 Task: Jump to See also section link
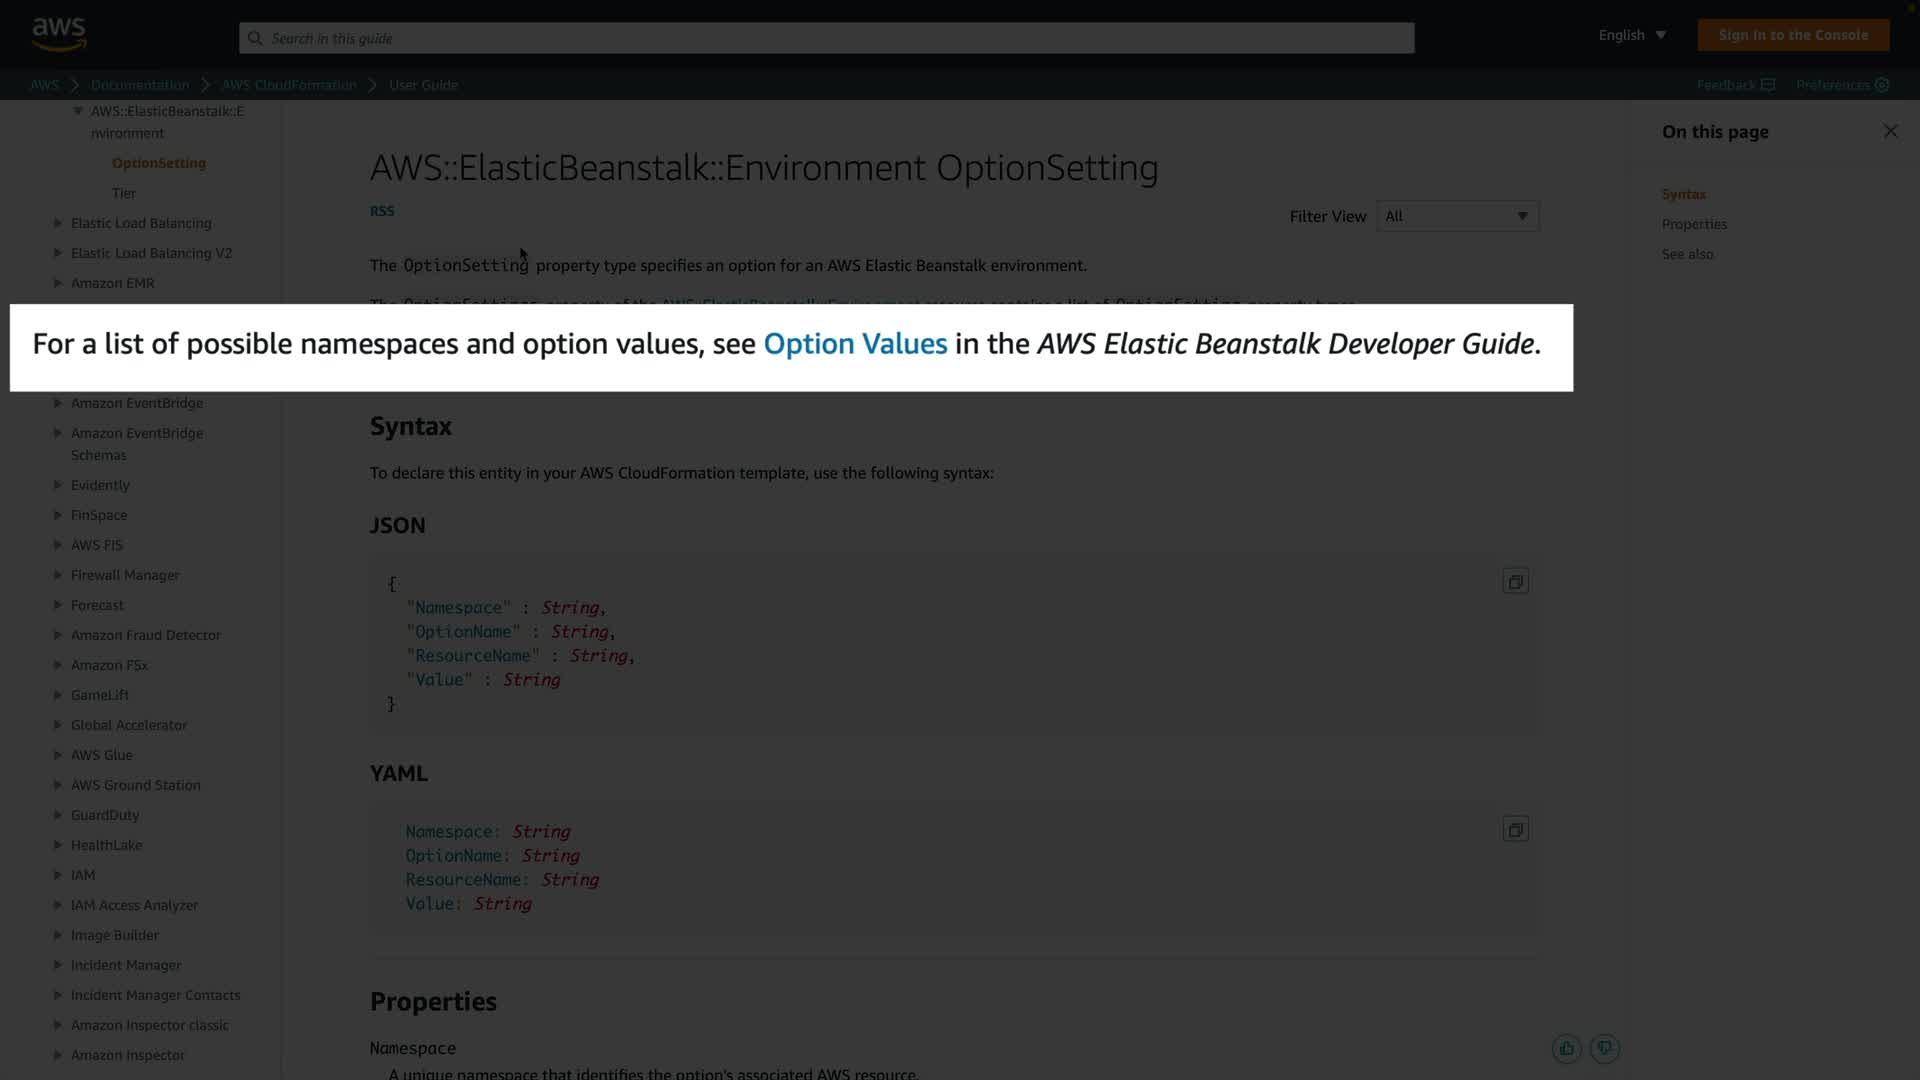1687,254
